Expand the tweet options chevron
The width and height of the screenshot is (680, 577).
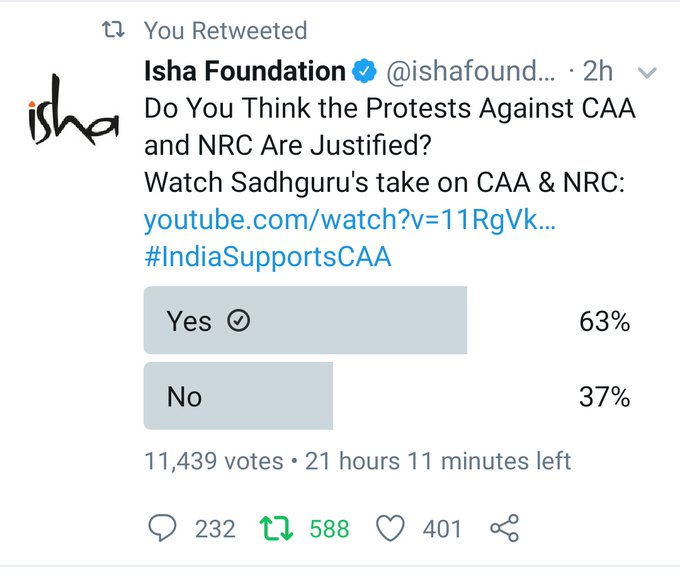(x=647, y=73)
